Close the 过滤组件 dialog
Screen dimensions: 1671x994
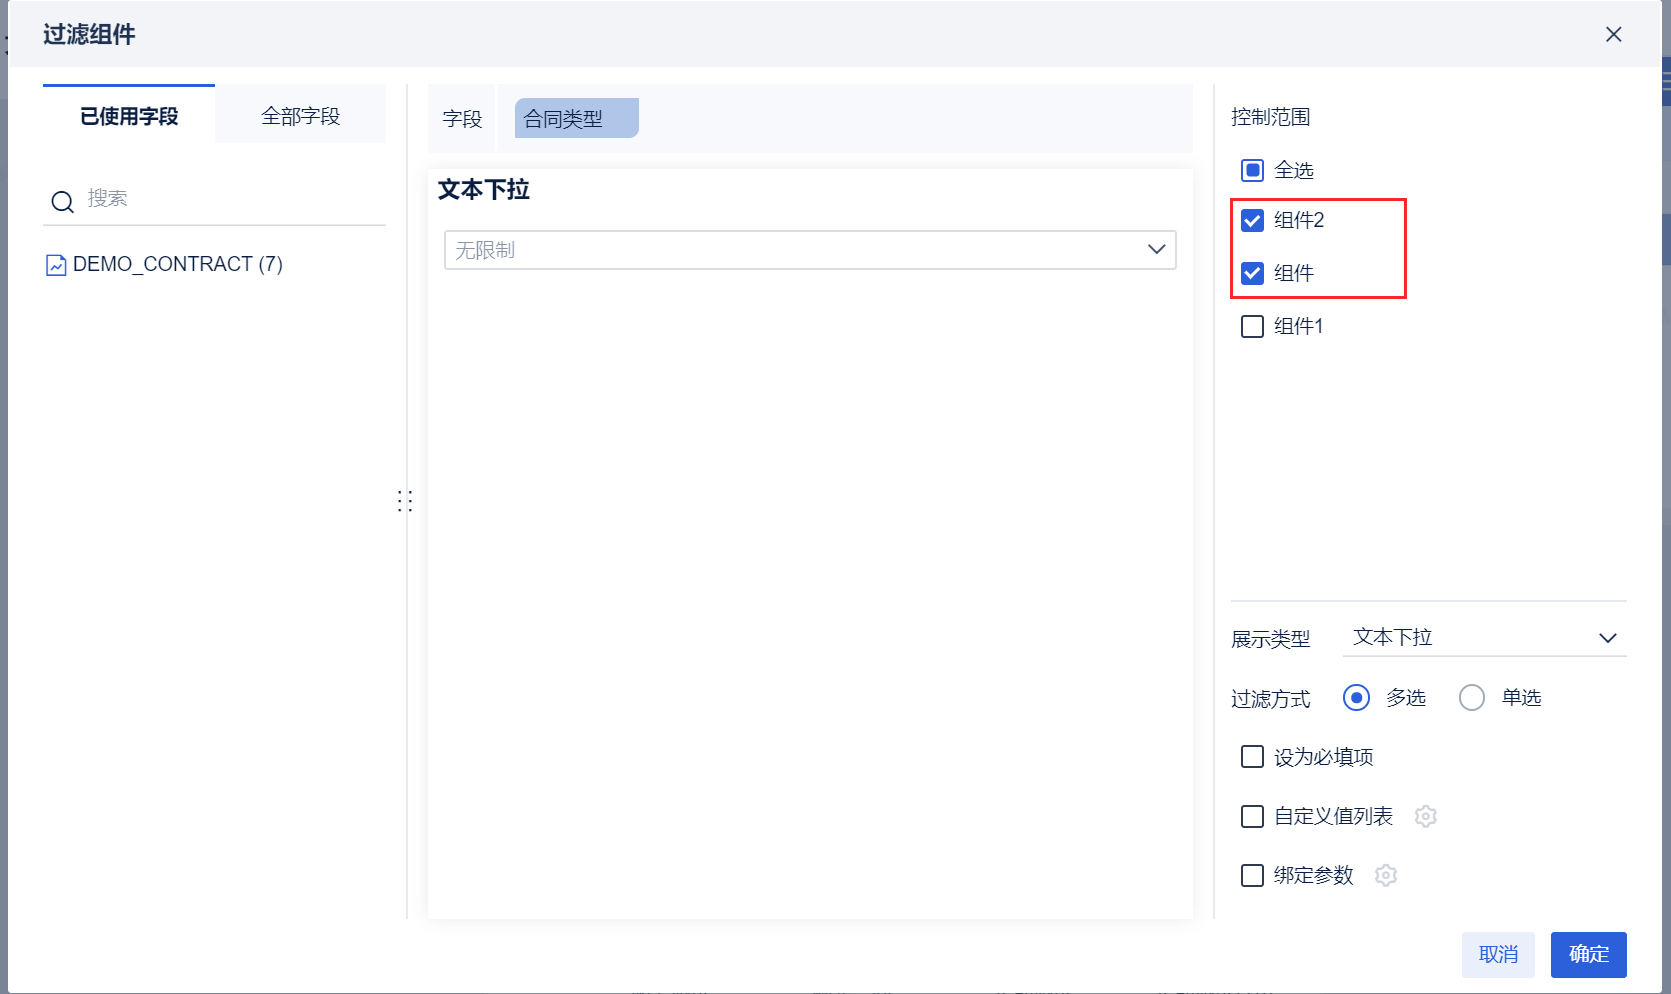pos(1613,35)
